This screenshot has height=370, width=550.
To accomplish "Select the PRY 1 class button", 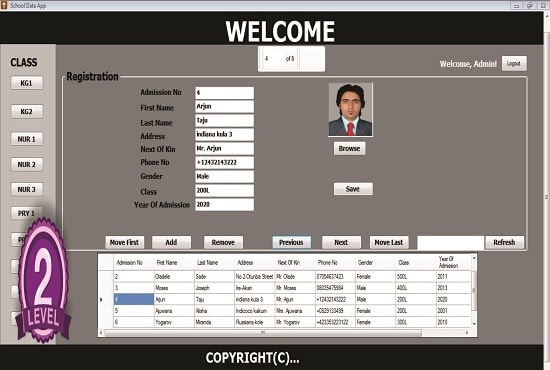I will pos(27,213).
